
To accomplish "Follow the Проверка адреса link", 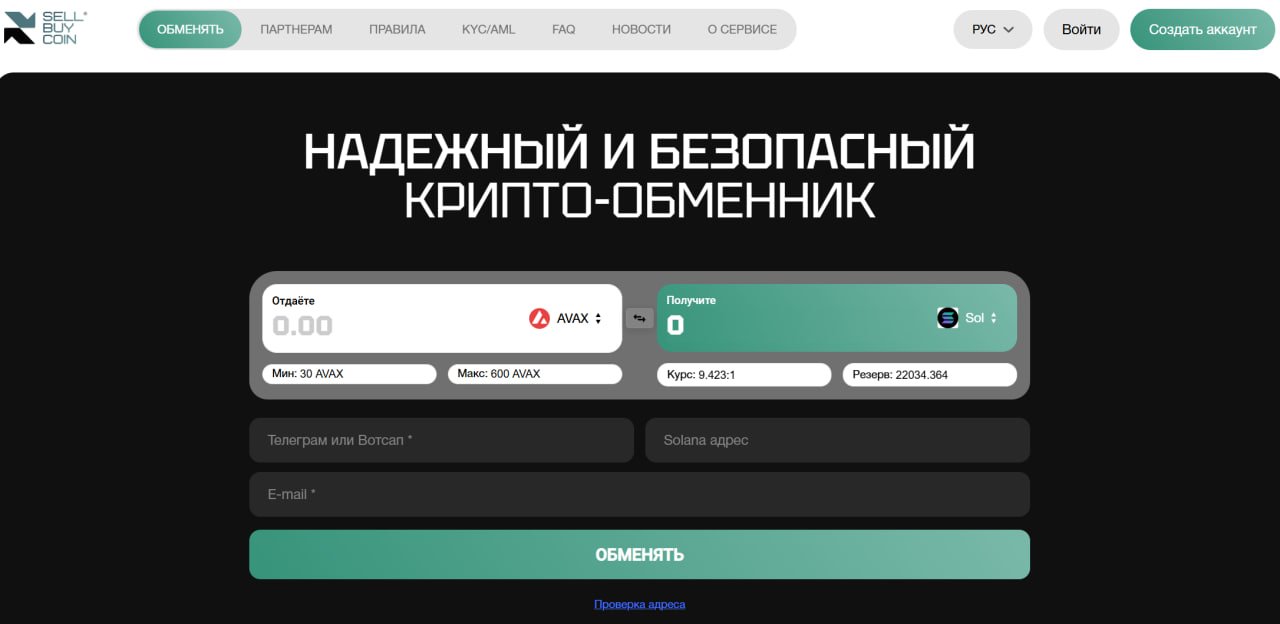I will pyautogui.click(x=639, y=604).
